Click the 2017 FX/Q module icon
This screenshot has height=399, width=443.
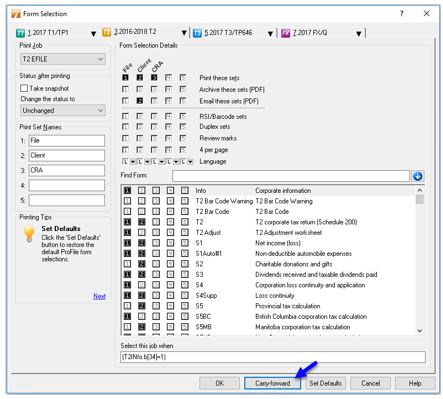pos(286,33)
